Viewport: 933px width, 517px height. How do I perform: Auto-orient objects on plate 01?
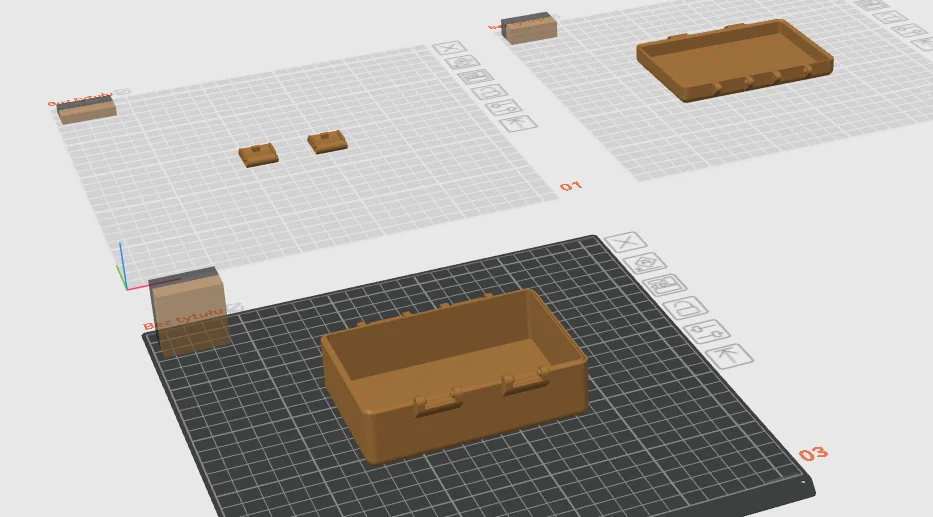(x=462, y=62)
